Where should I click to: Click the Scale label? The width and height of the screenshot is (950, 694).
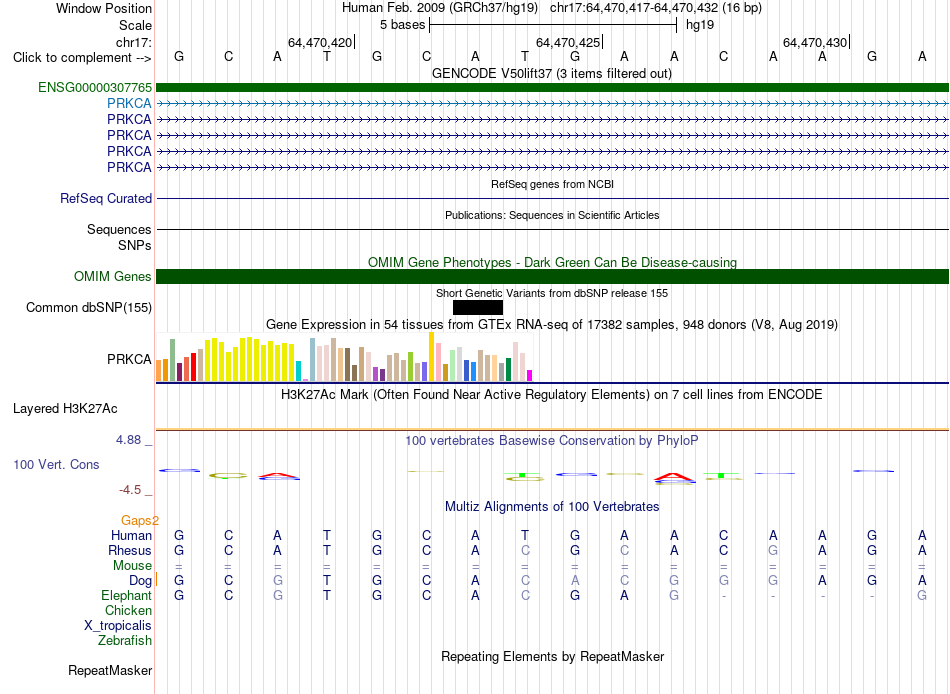[135, 25]
